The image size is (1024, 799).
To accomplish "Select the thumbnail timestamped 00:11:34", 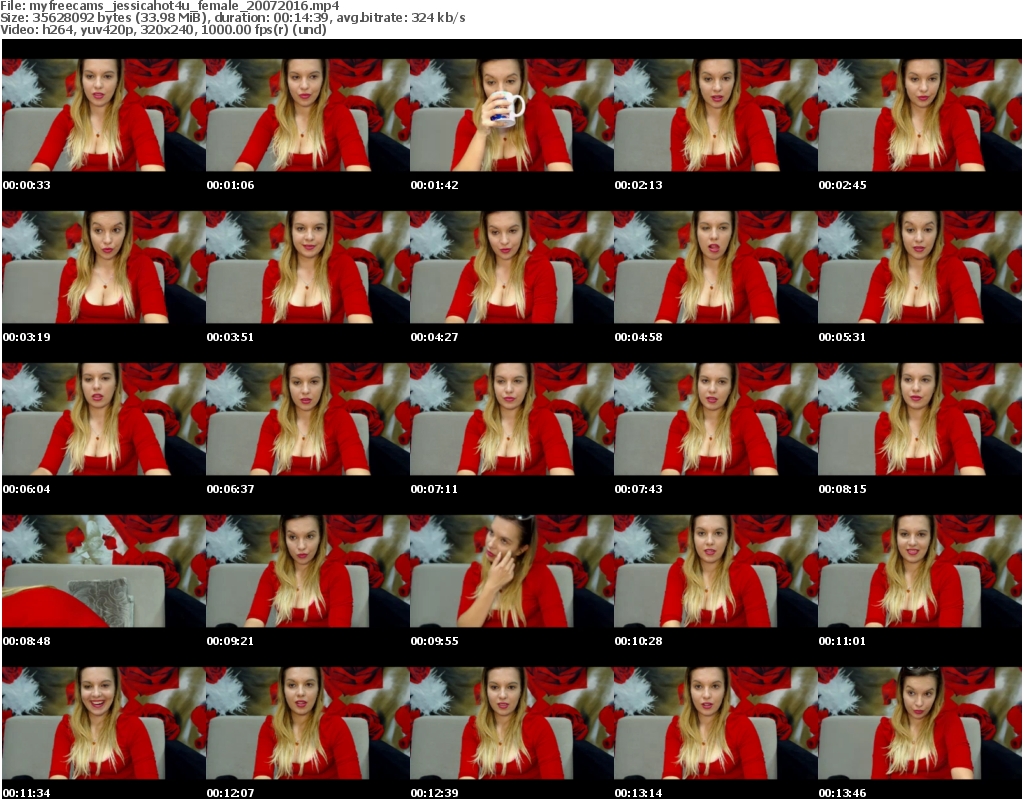I will [x=104, y=723].
